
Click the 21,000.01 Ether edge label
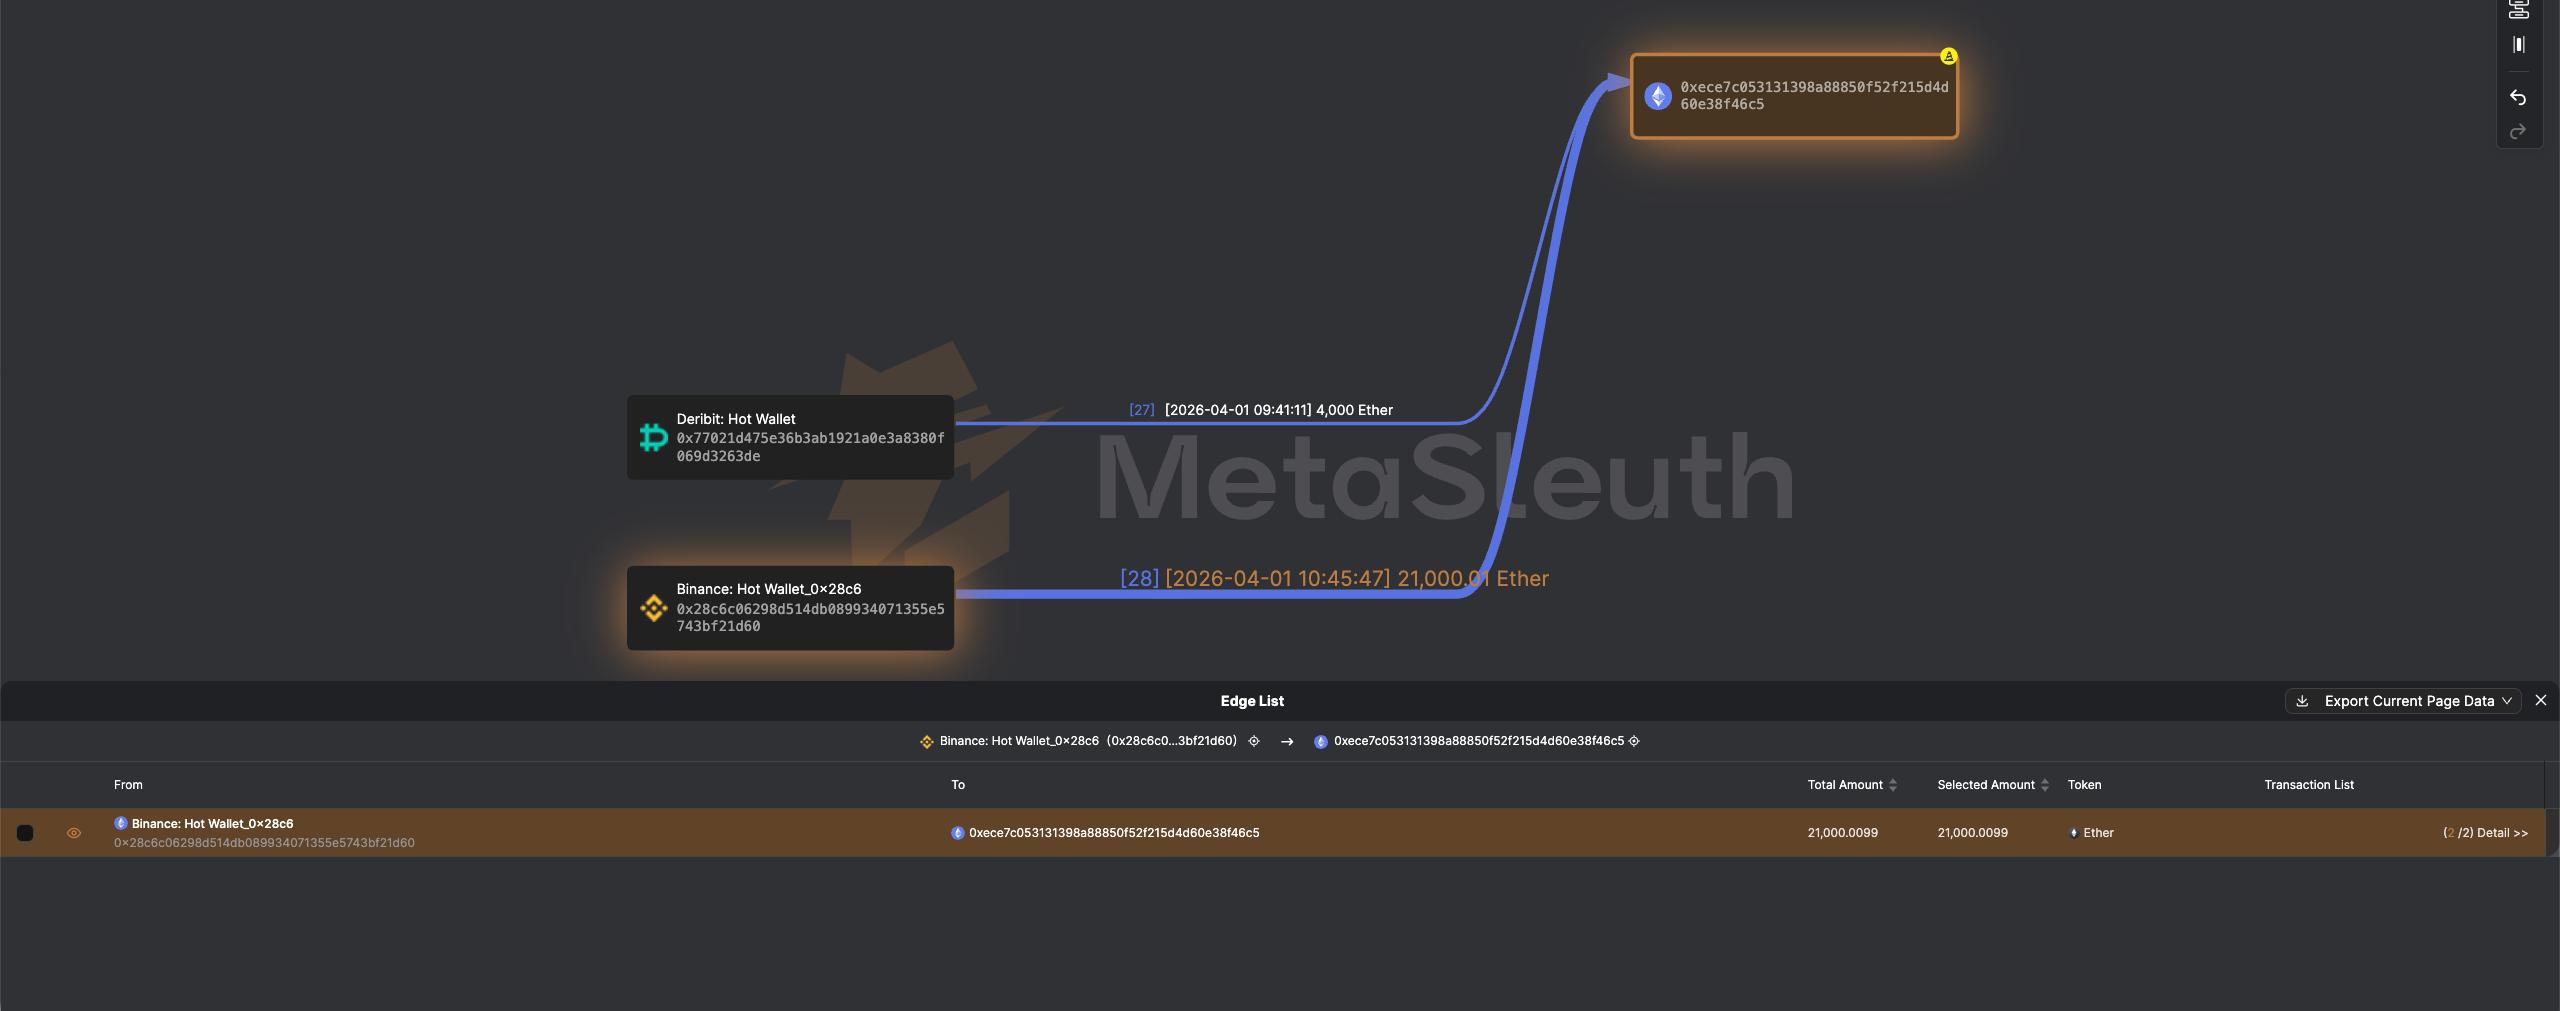pos(1334,578)
